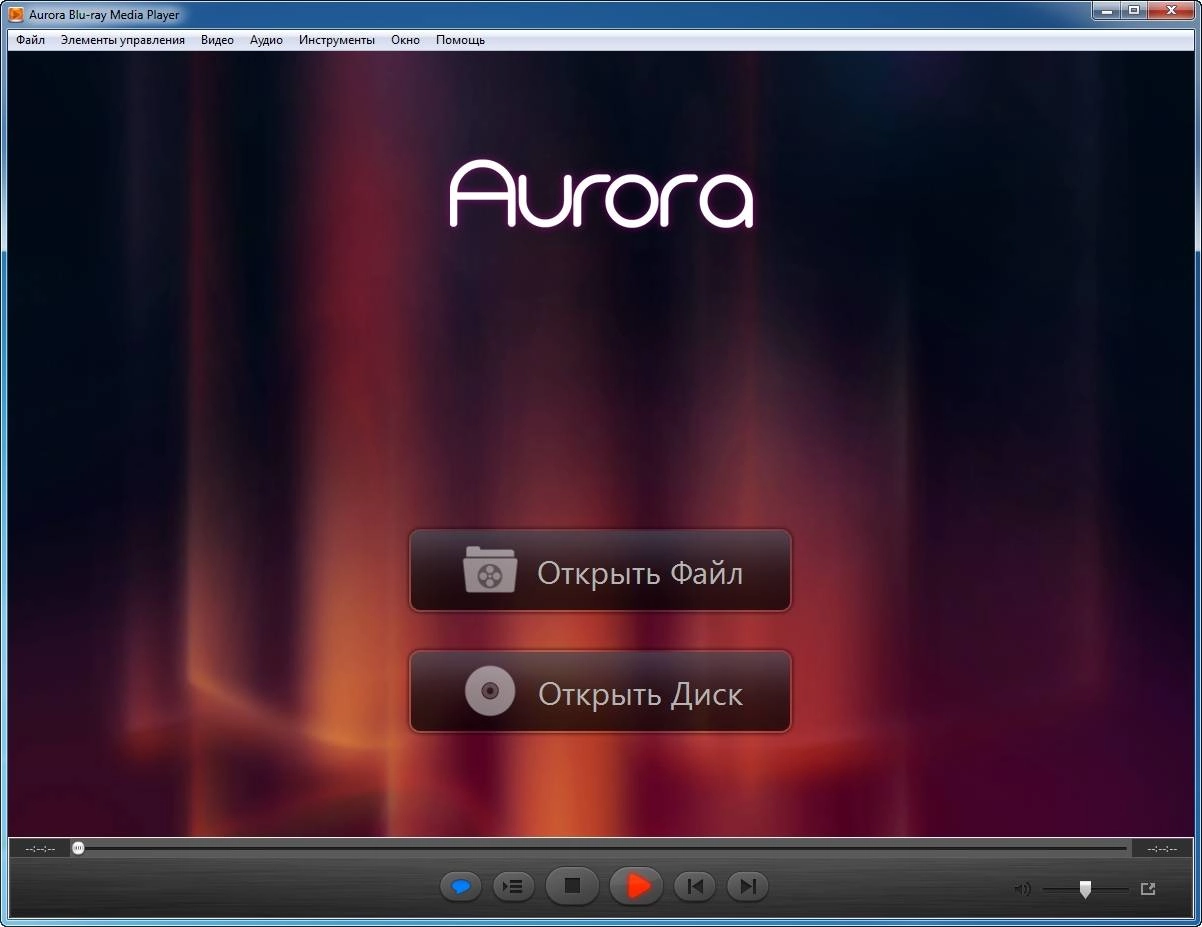The image size is (1202, 927).
Task: Close the Aurora Blu-ray Media Player window
Action: tap(1170, 11)
